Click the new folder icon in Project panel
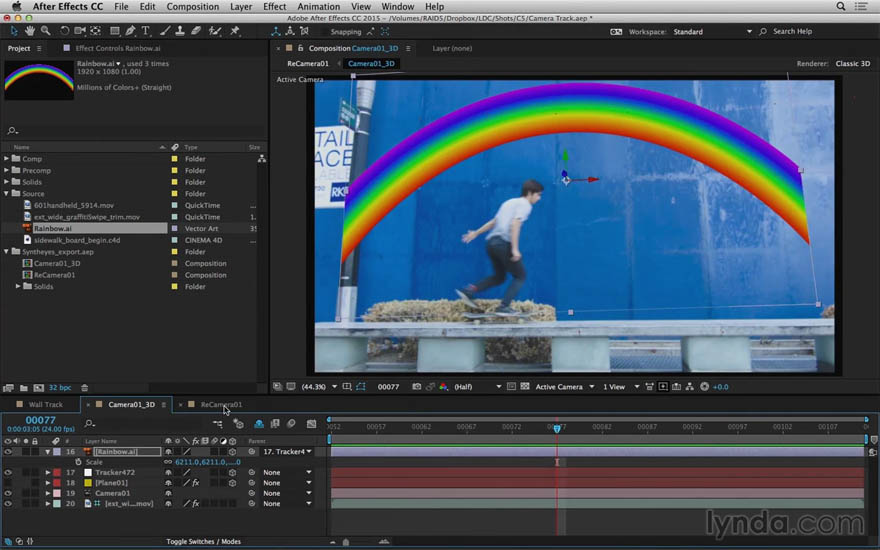 (x=24, y=388)
